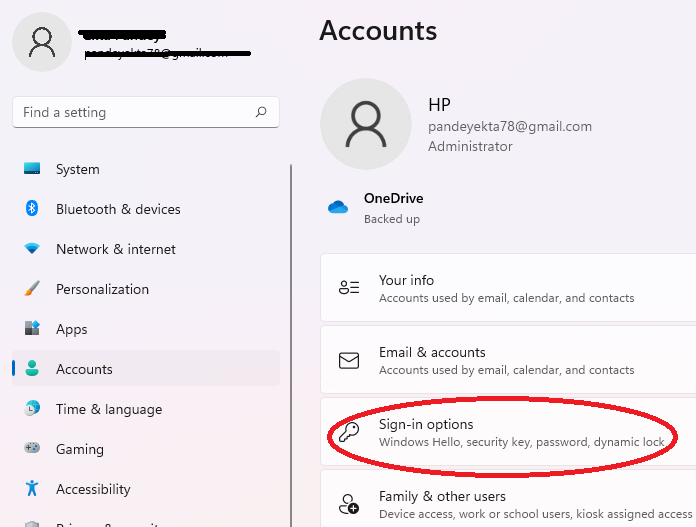
Task: Open the Accounts settings category
Action: (x=84, y=369)
